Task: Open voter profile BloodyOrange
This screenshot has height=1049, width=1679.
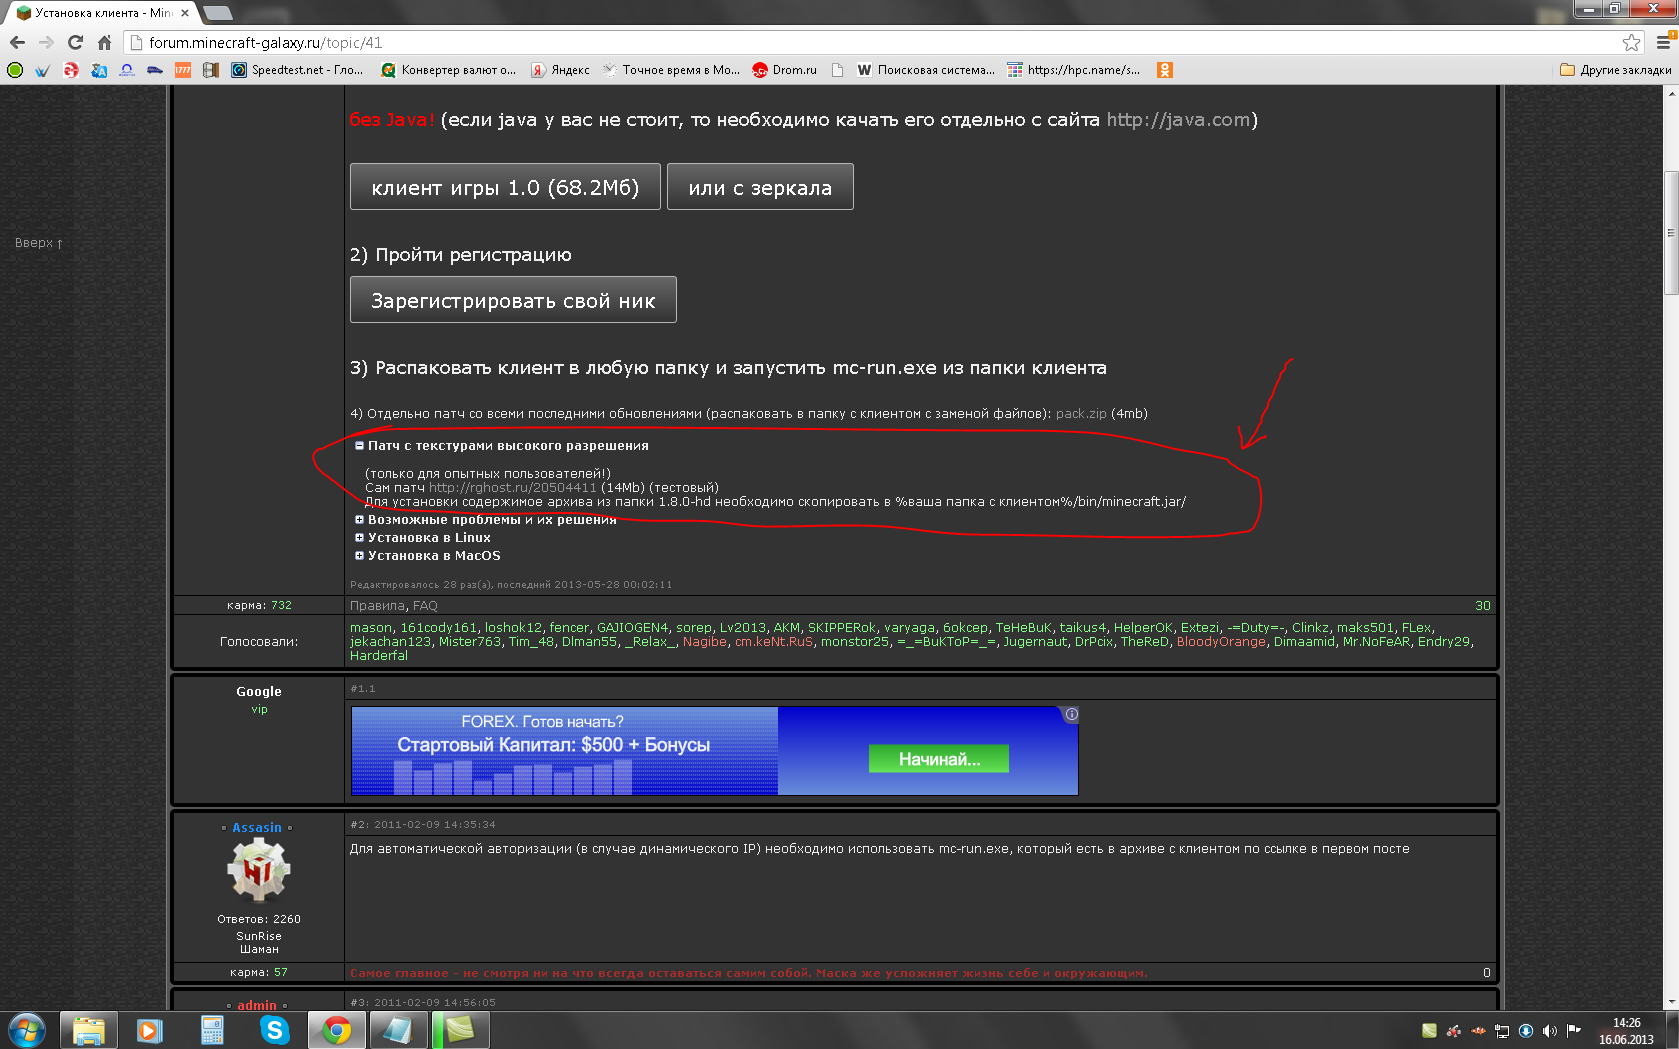Action: [x=1221, y=642]
